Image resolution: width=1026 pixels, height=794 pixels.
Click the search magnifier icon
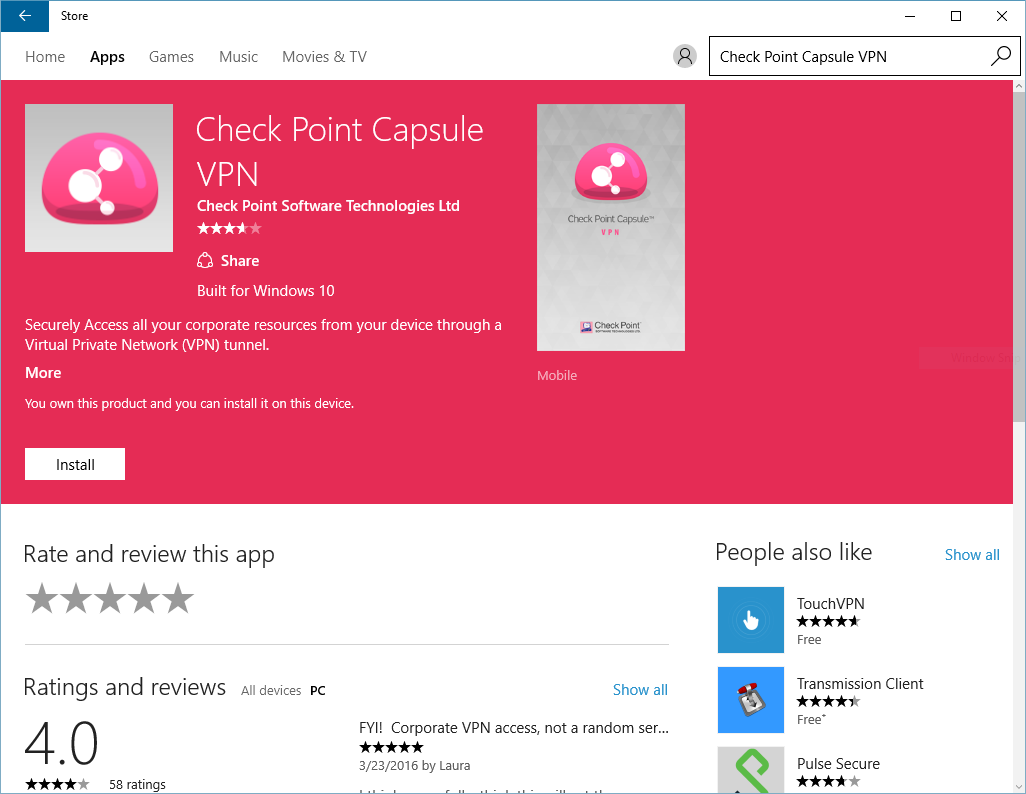[x=1000, y=56]
